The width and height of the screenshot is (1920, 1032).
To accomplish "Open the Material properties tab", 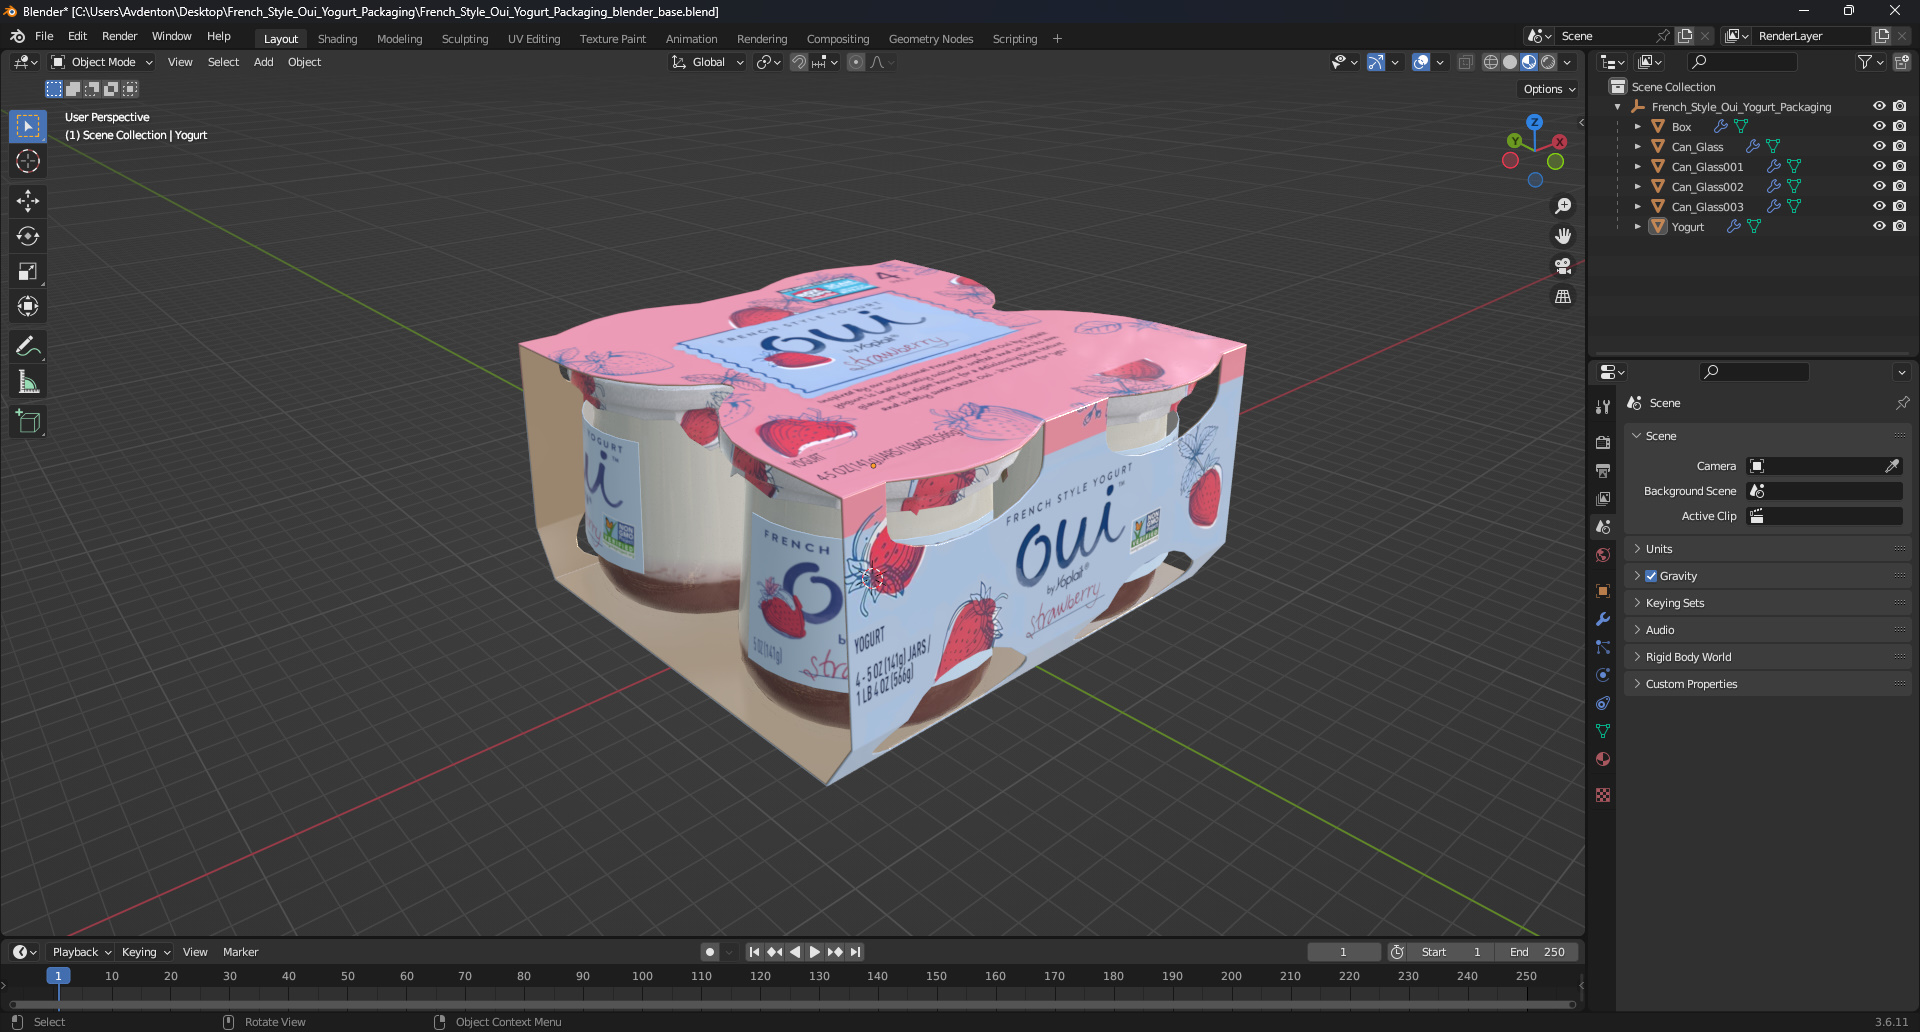I will pos(1603,759).
